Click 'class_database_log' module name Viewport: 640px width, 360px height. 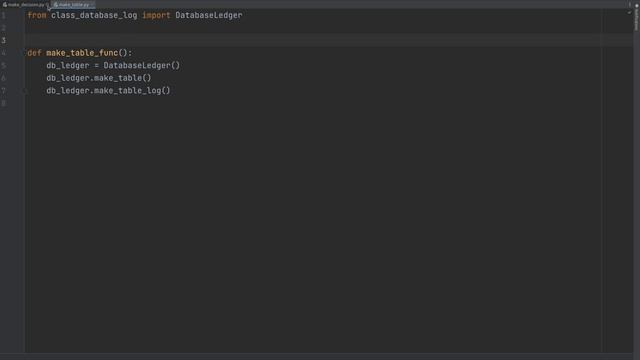pos(94,15)
